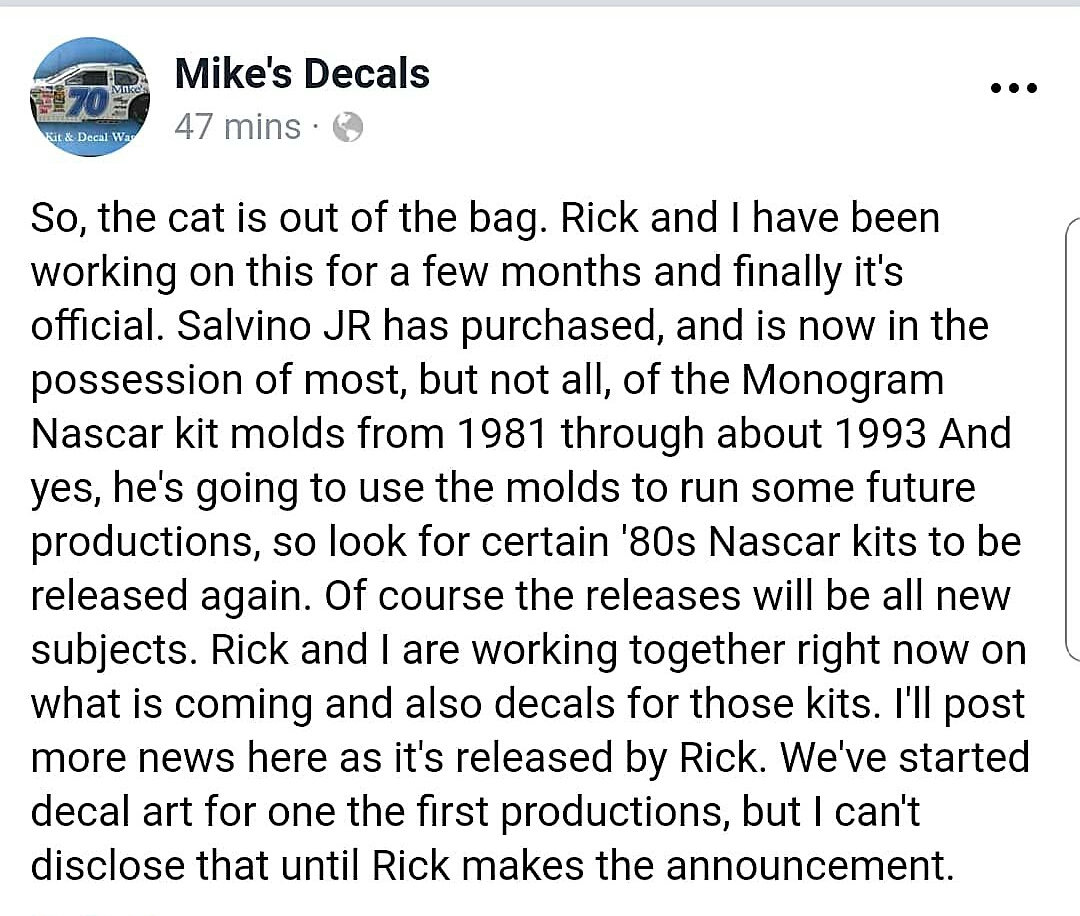Click the words We've started in post
Screen dimensions: 1080x916
904,758
